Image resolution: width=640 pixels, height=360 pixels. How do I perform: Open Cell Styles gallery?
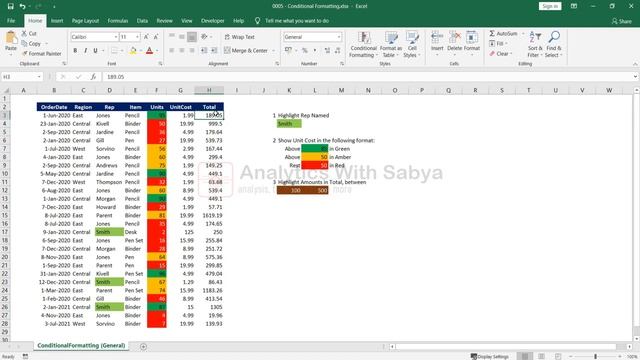[412, 44]
